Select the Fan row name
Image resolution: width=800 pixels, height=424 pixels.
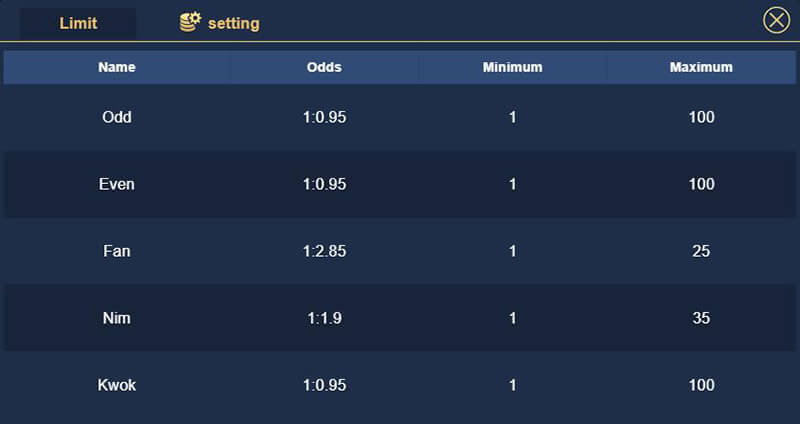click(x=117, y=251)
